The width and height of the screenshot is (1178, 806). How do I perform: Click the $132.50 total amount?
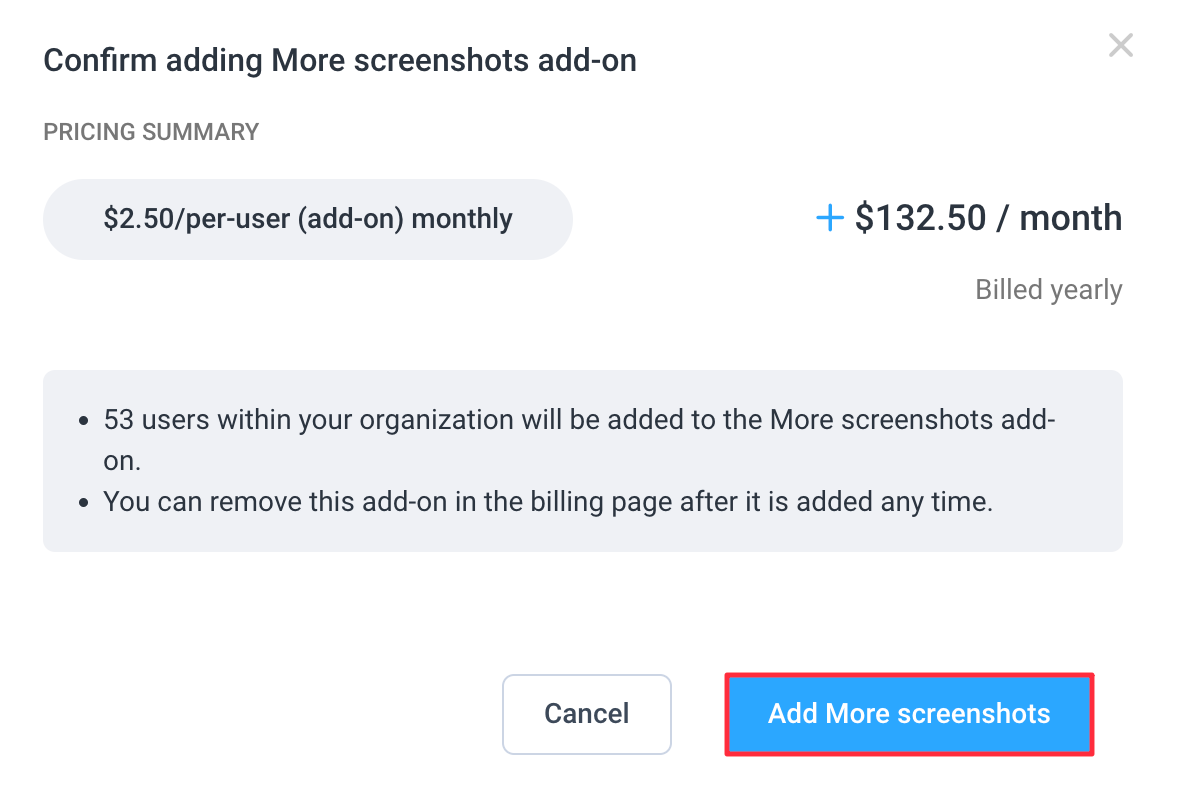click(920, 219)
